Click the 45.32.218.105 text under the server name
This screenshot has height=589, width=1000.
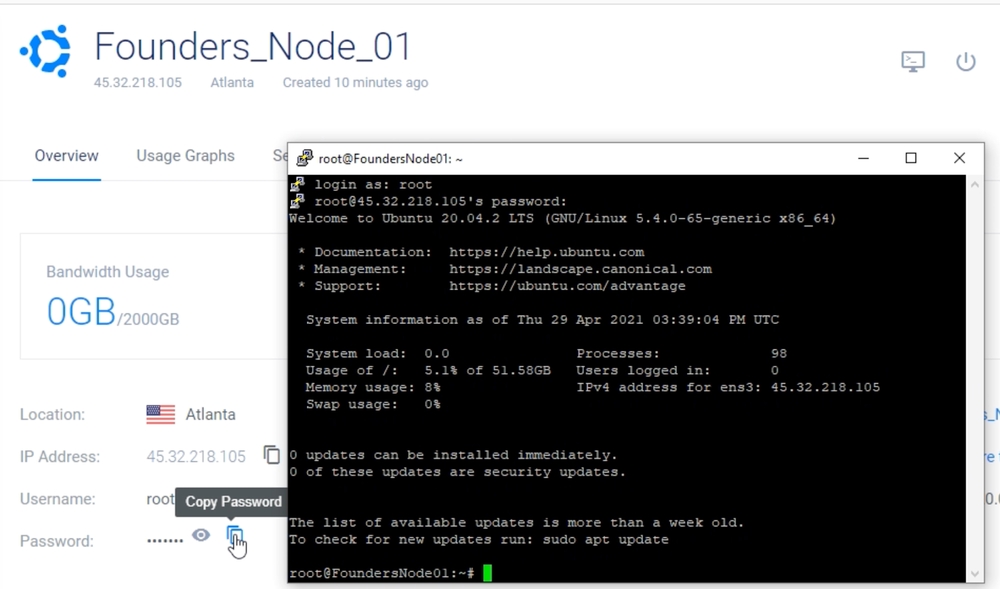click(x=138, y=82)
